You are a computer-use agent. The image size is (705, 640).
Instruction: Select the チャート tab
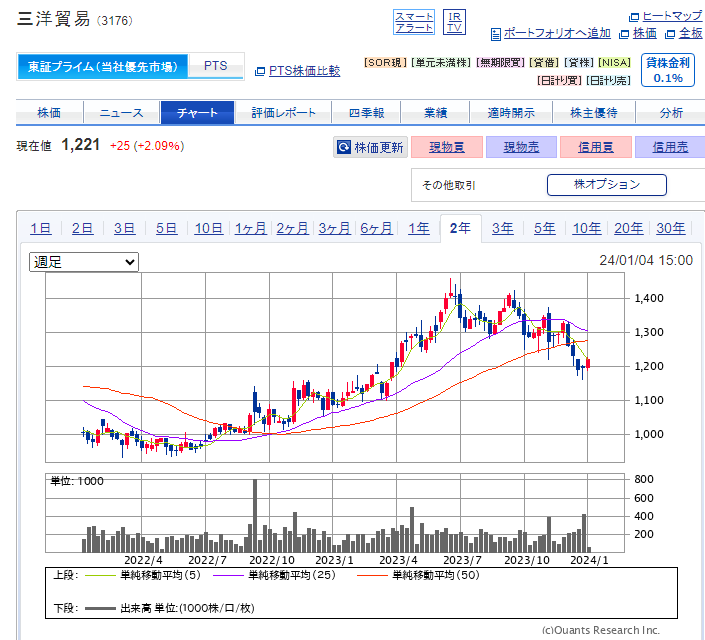click(197, 112)
